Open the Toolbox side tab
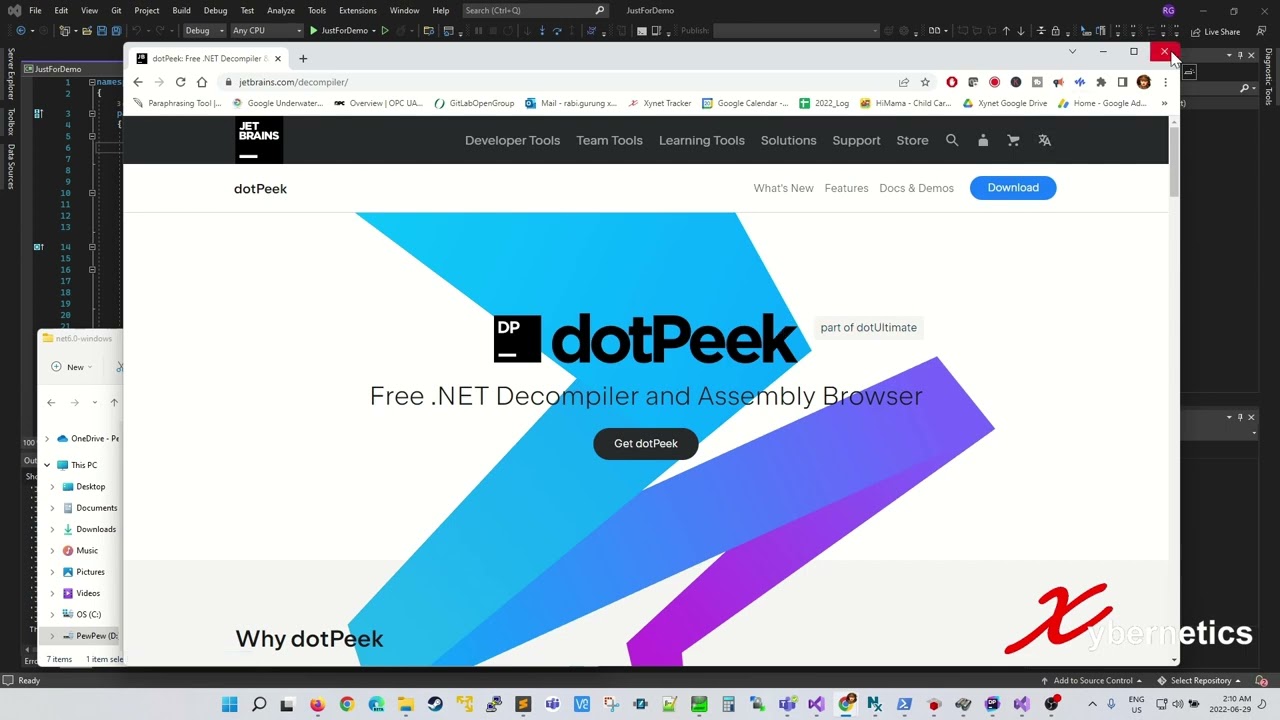Viewport: 1280px width, 720px height. (x=11, y=121)
